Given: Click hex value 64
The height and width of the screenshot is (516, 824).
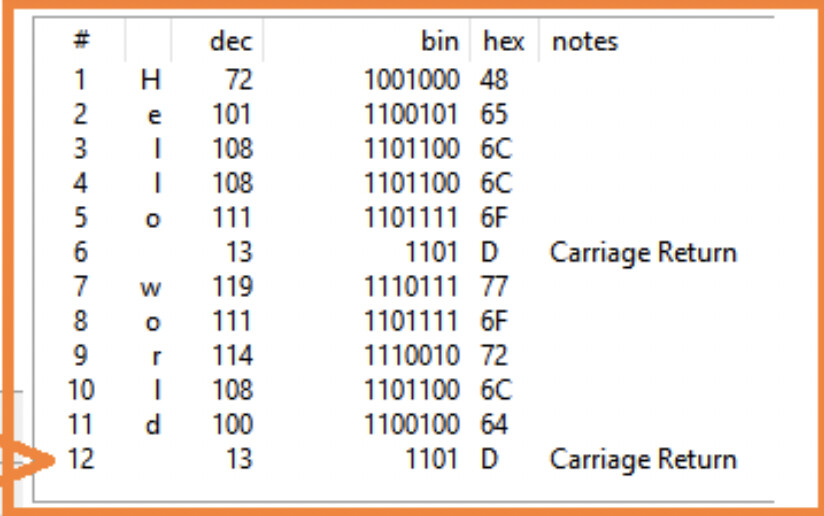Looking at the screenshot, I should click(x=494, y=425).
